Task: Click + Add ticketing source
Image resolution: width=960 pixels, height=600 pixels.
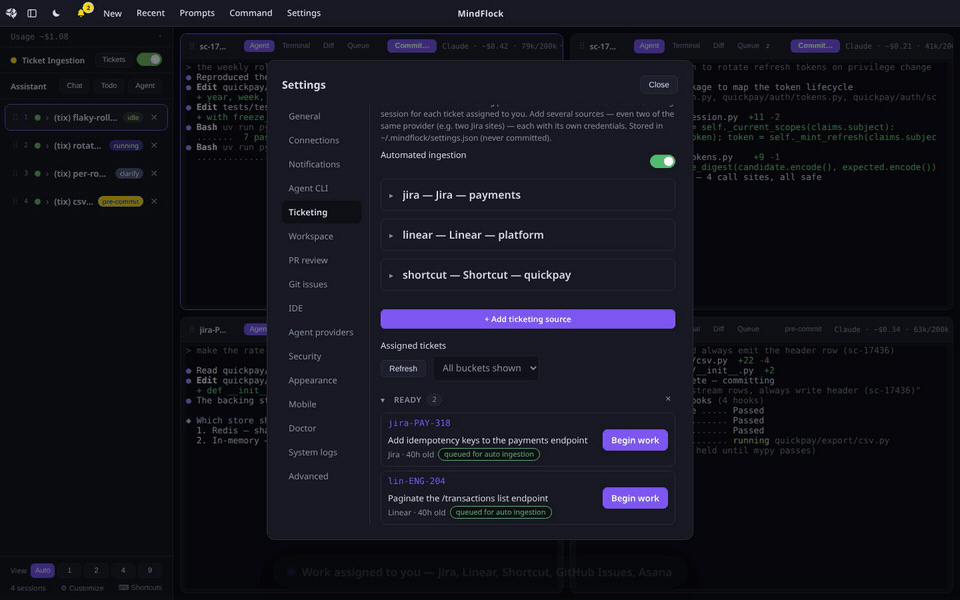Action: [x=528, y=319]
